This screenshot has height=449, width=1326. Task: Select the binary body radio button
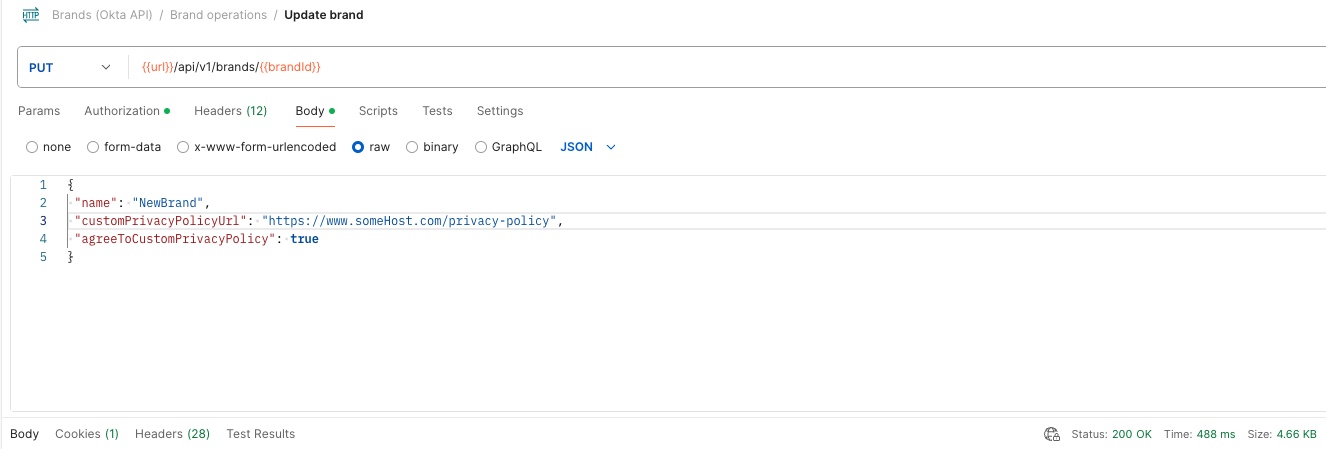click(412, 147)
